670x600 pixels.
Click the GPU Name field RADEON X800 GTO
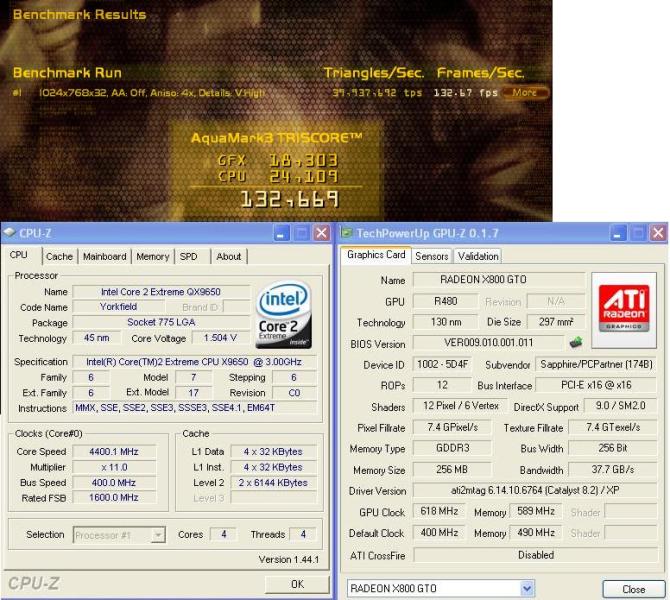499,279
